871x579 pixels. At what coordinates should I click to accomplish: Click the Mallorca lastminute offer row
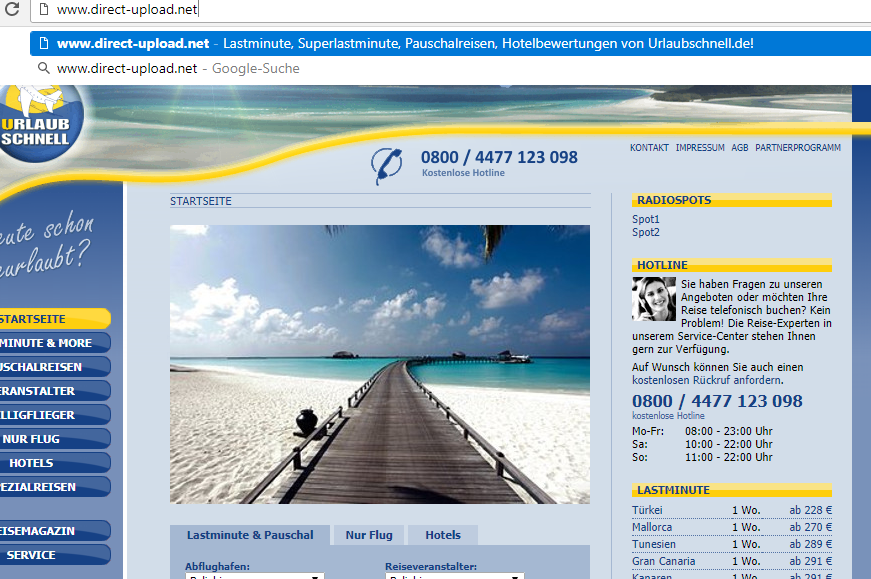(731, 527)
